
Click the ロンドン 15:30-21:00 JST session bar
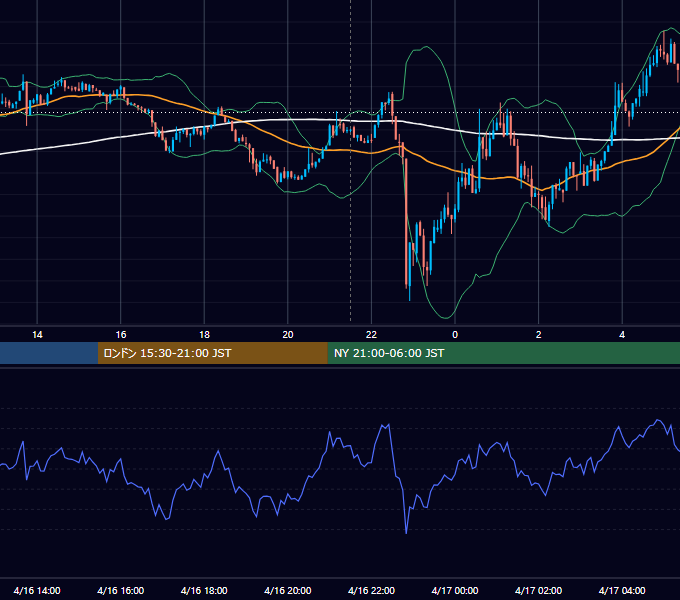pyautogui.click(x=212, y=353)
